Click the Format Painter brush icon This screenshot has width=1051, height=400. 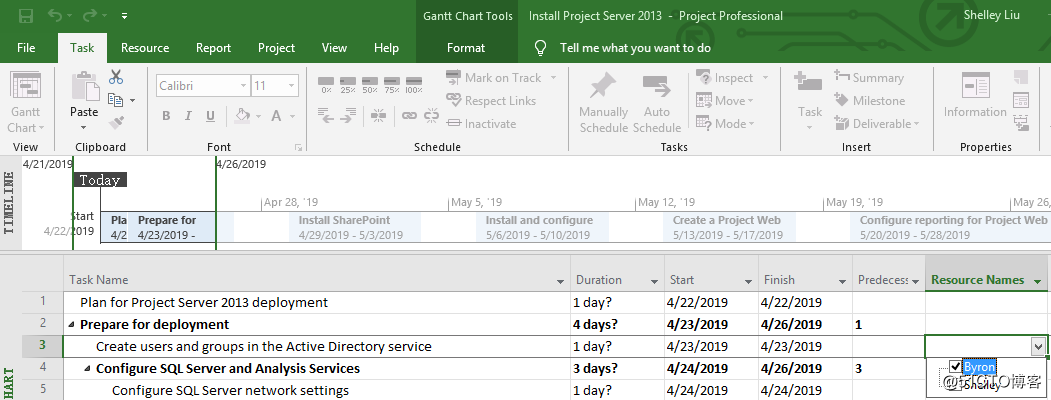[116, 123]
